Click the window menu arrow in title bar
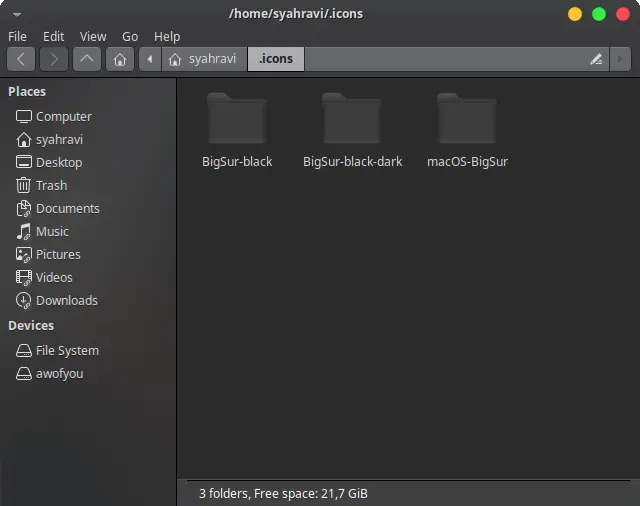 click(x=17, y=14)
